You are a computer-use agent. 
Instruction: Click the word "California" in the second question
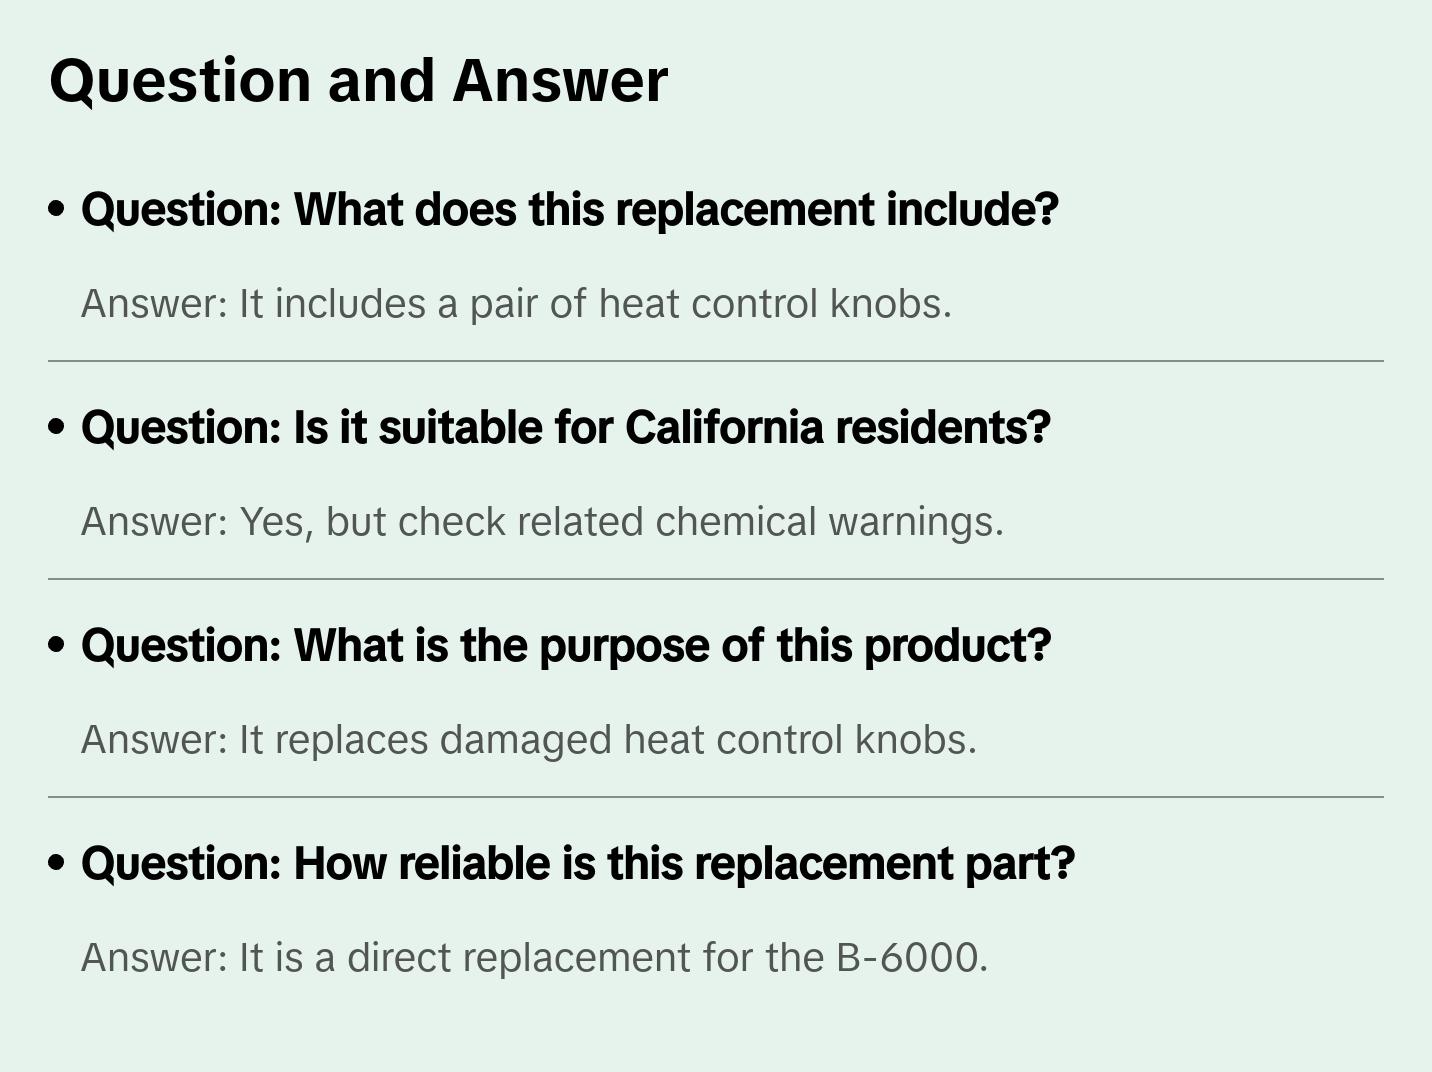pyautogui.click(x=724, y=428)
